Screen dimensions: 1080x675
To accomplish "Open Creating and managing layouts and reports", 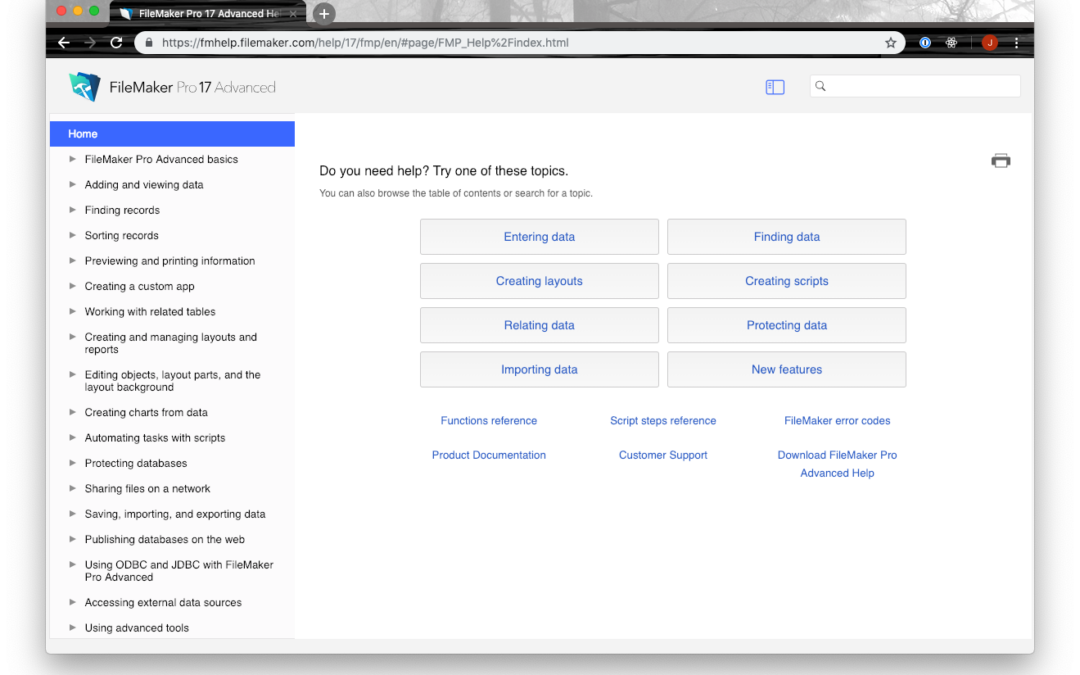I will click(x=170, y=343).
